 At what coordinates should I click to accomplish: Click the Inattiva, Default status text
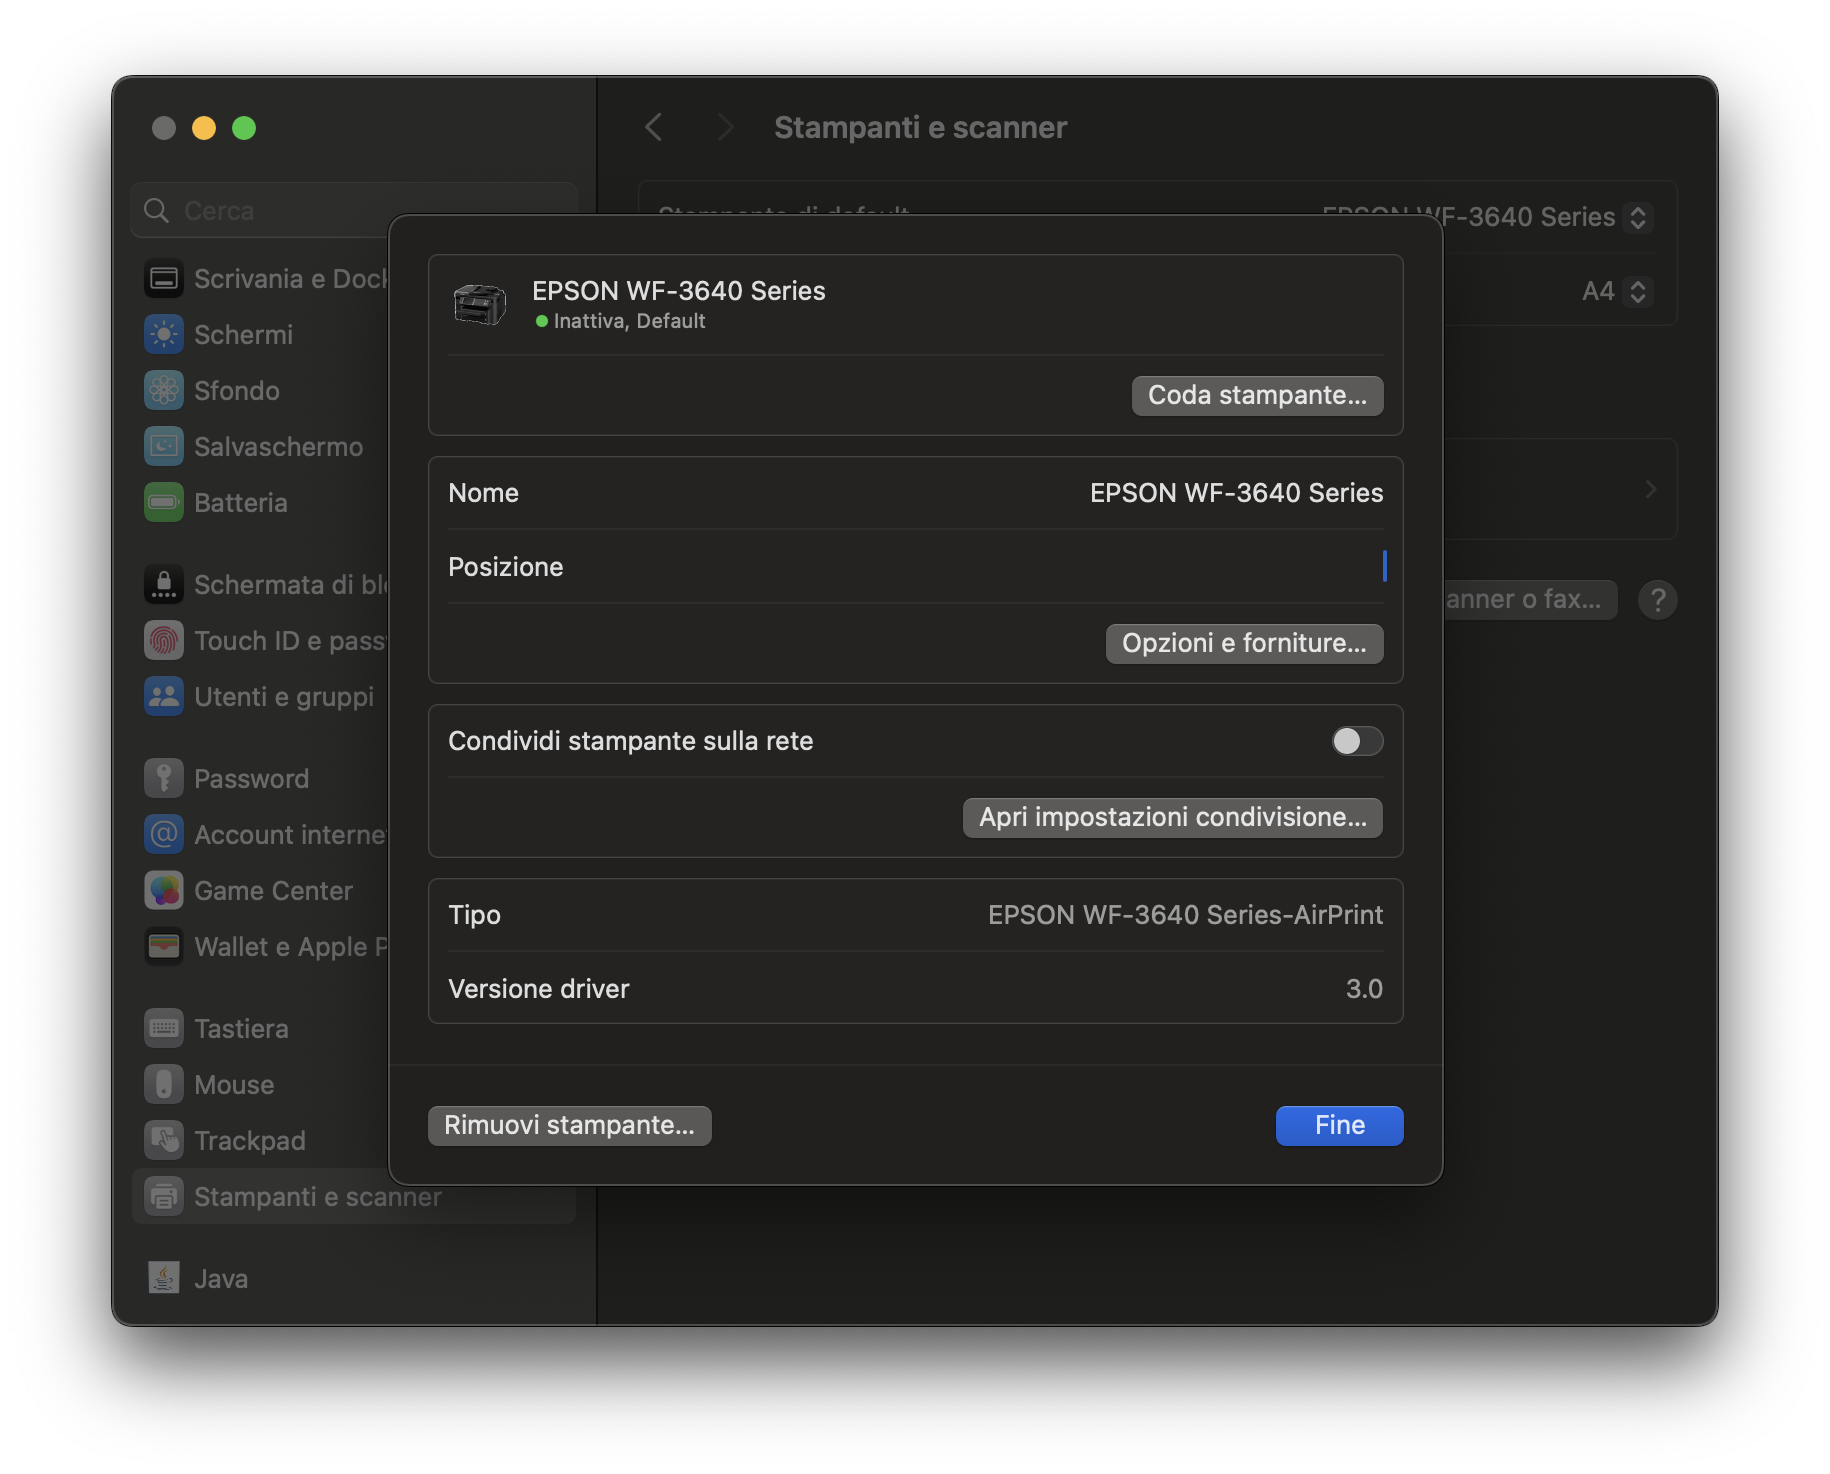(x=630, y=321)
